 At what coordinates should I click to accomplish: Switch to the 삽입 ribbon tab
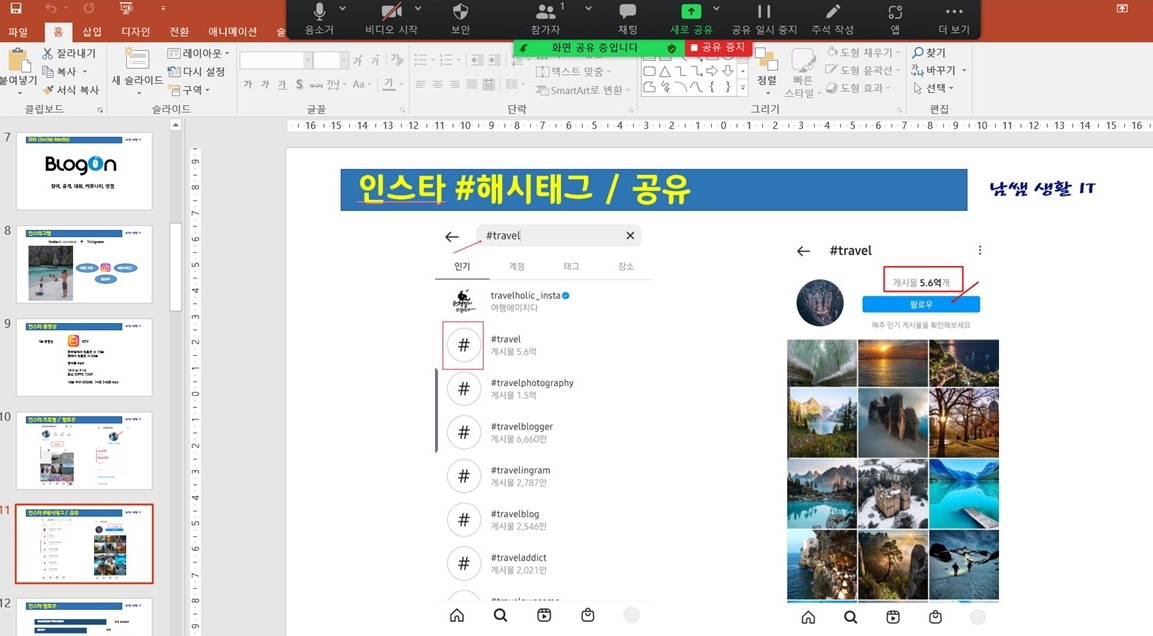(91, 31)
